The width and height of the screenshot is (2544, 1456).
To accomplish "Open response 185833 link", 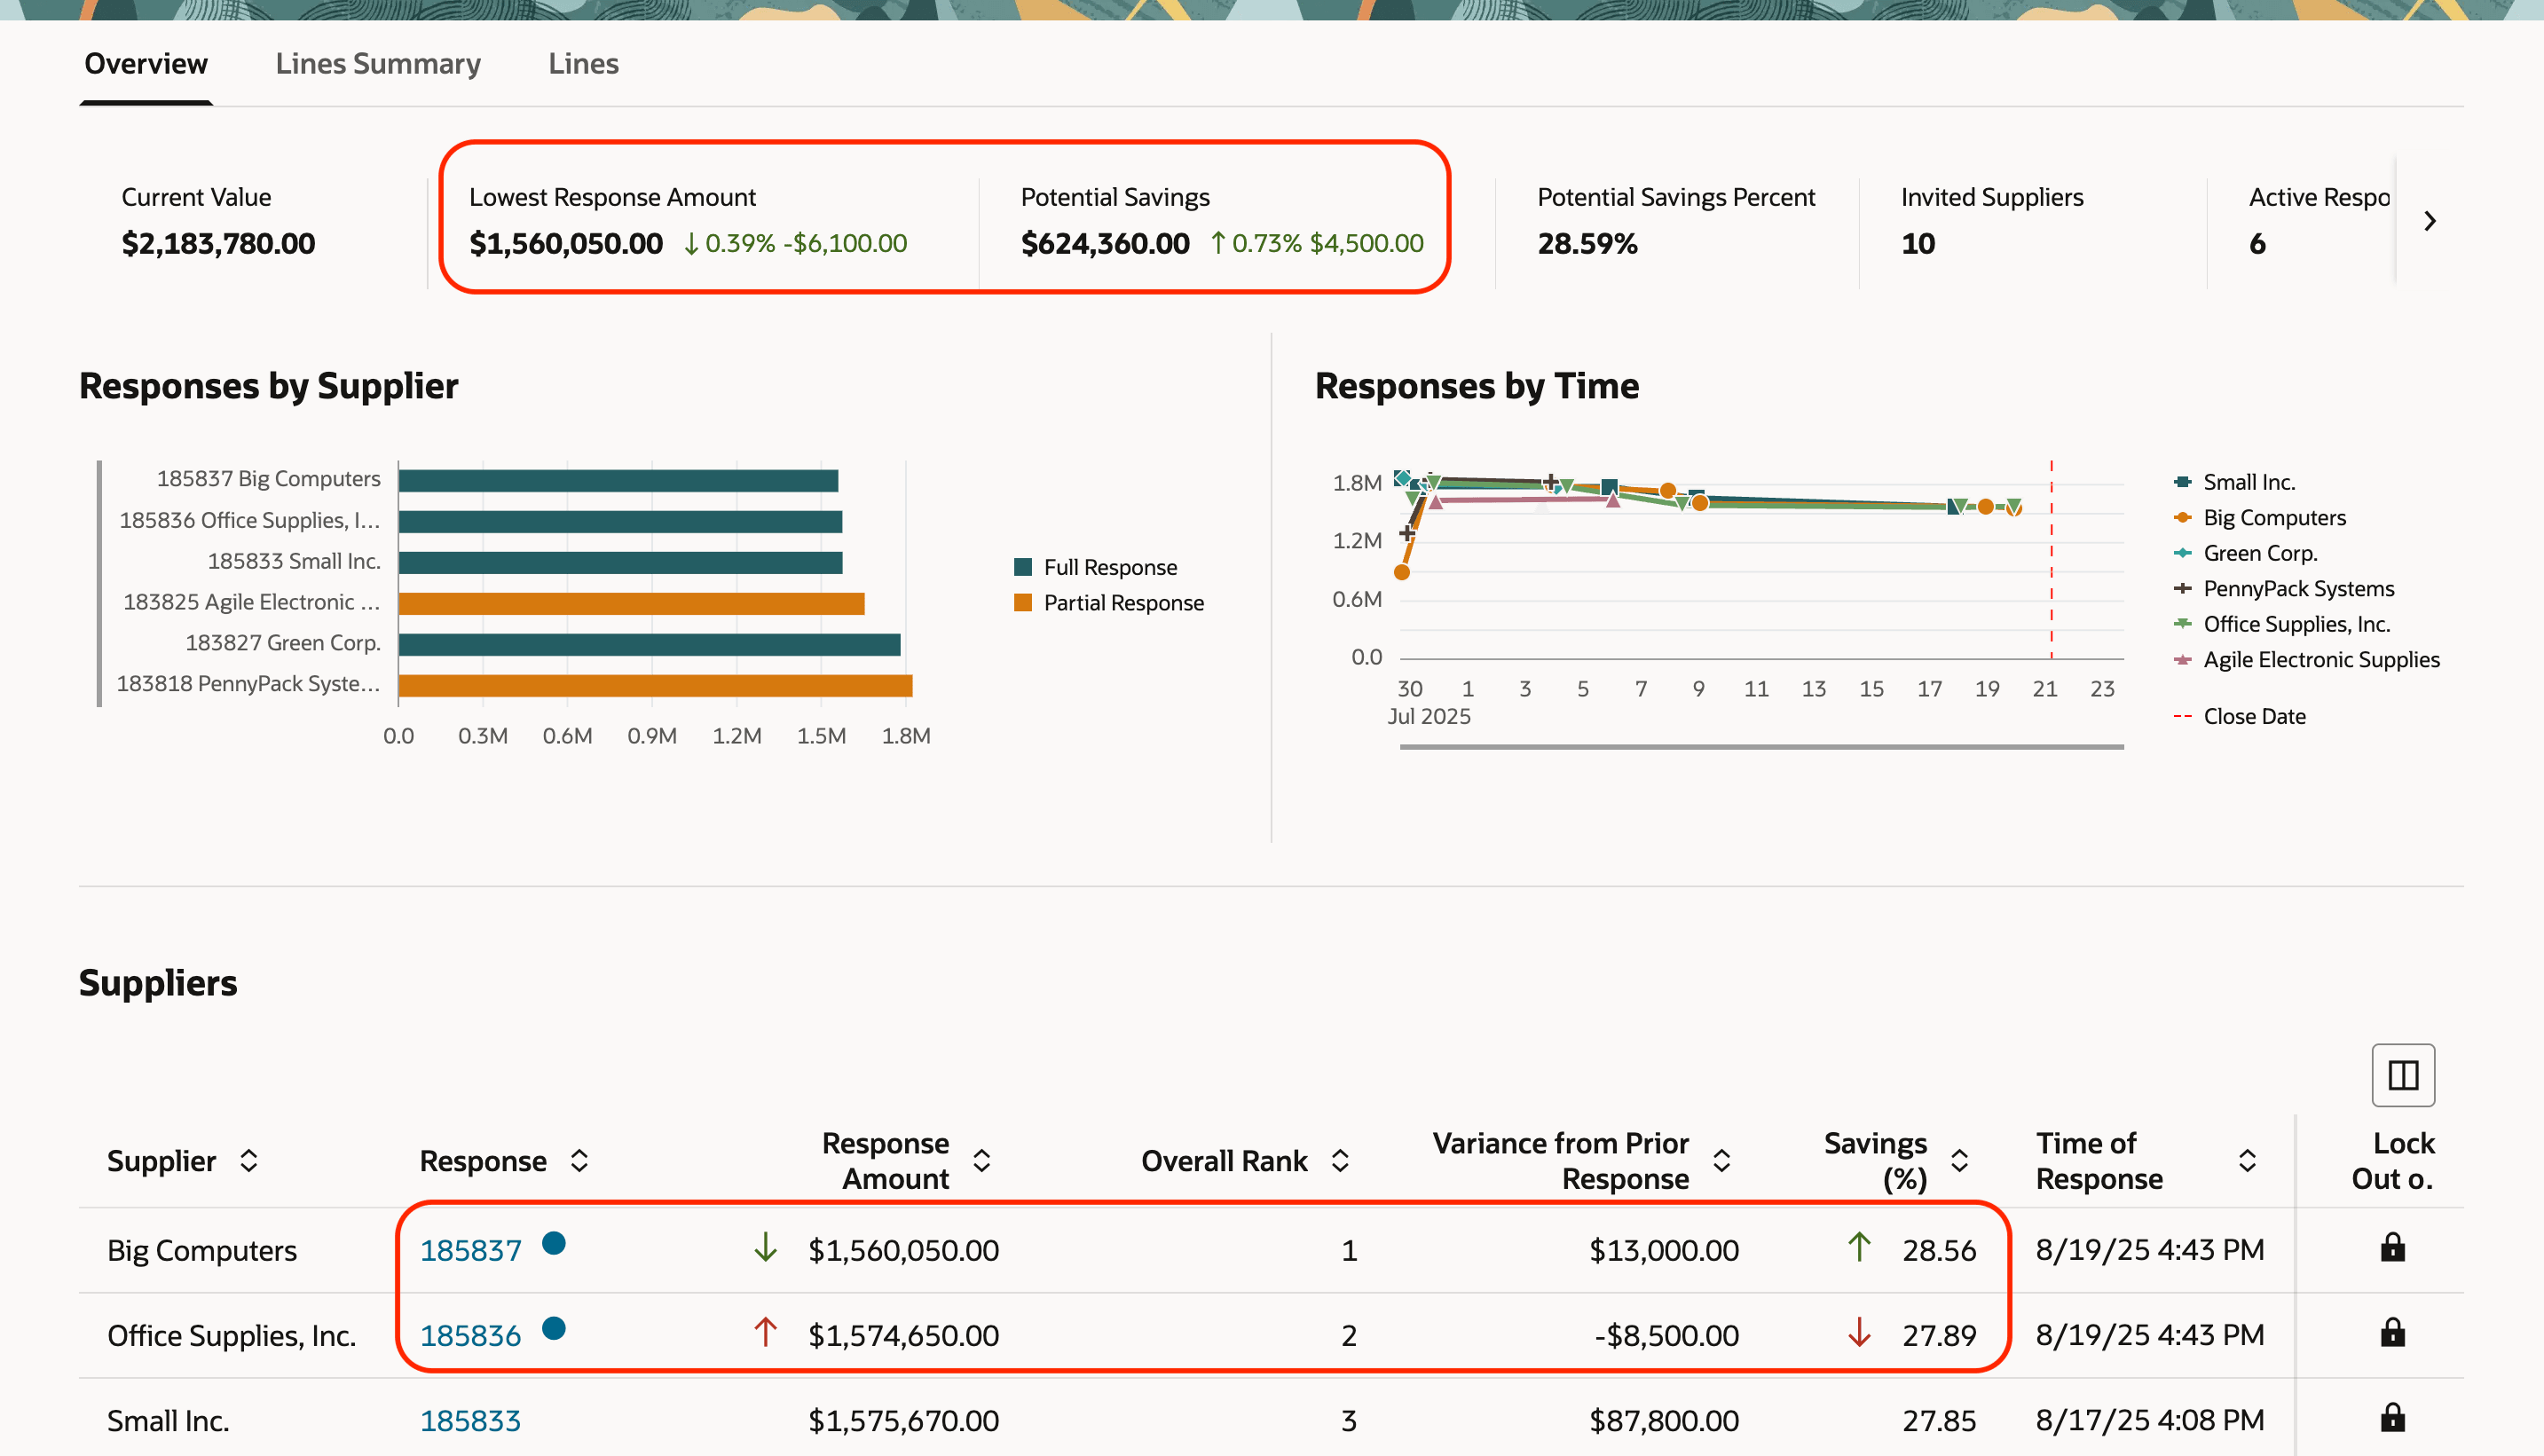I will (x=470, y=1420).
